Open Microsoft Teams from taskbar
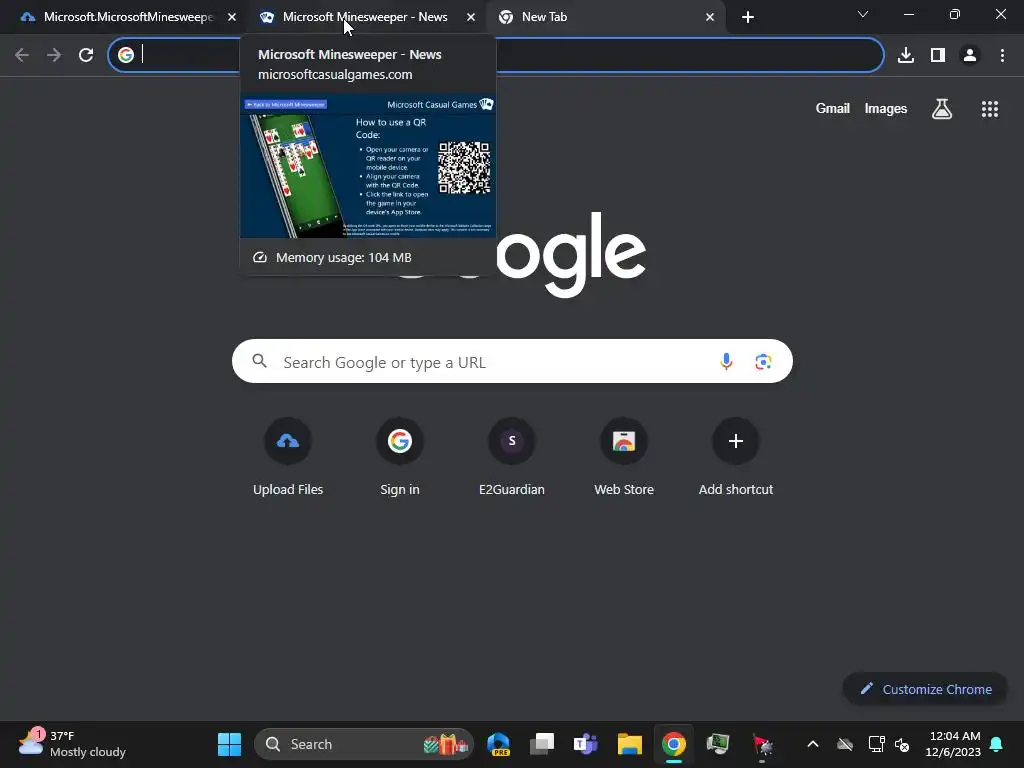This screenshot has width=1024, height=768. [586, 744]
